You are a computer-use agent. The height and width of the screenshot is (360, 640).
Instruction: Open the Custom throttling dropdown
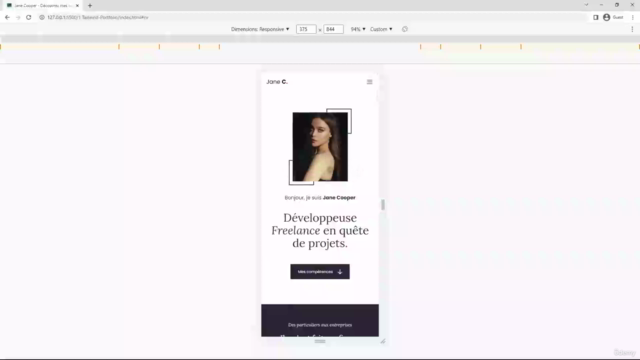pos(381,29)
